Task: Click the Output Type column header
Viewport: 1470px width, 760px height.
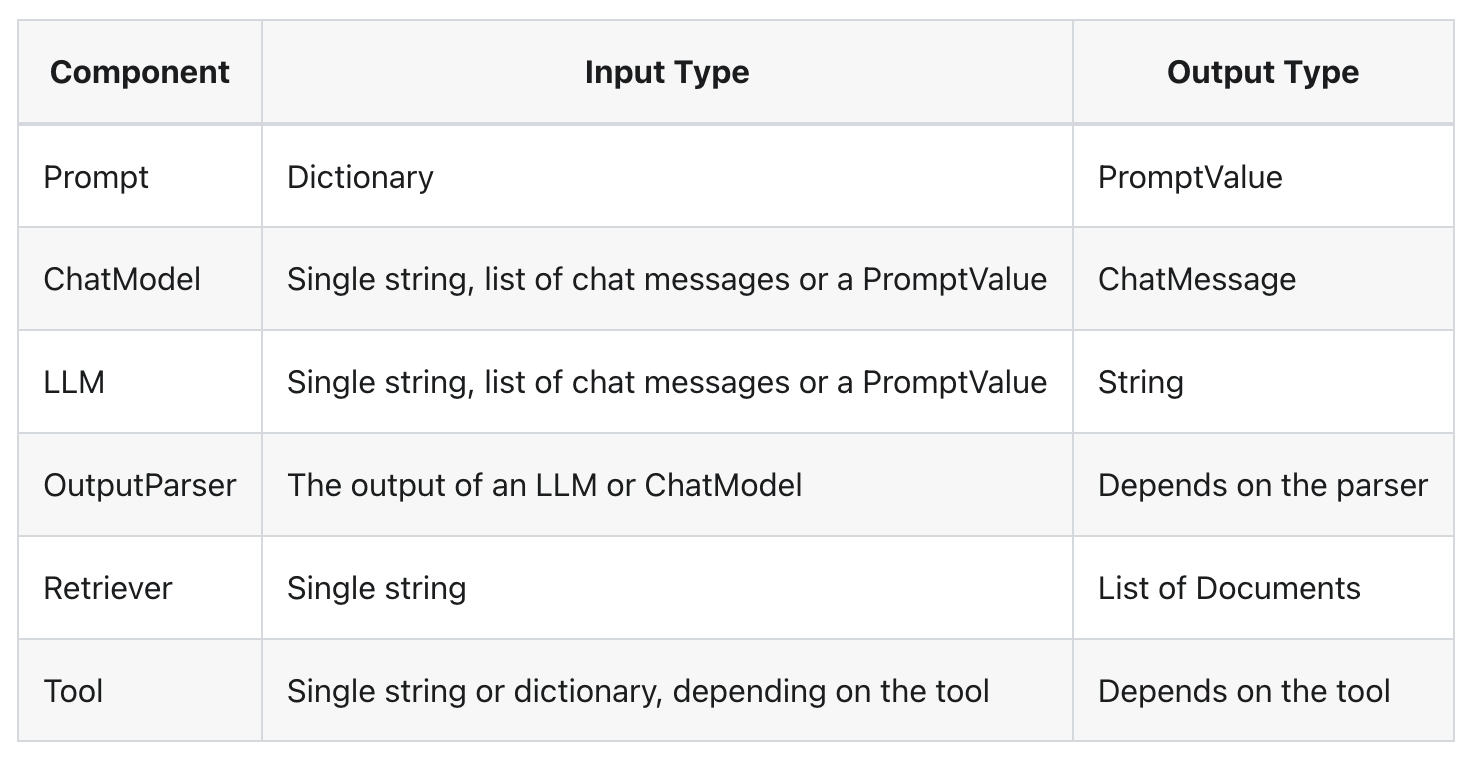Action: pyautogui.click(x=1262, y=73)
